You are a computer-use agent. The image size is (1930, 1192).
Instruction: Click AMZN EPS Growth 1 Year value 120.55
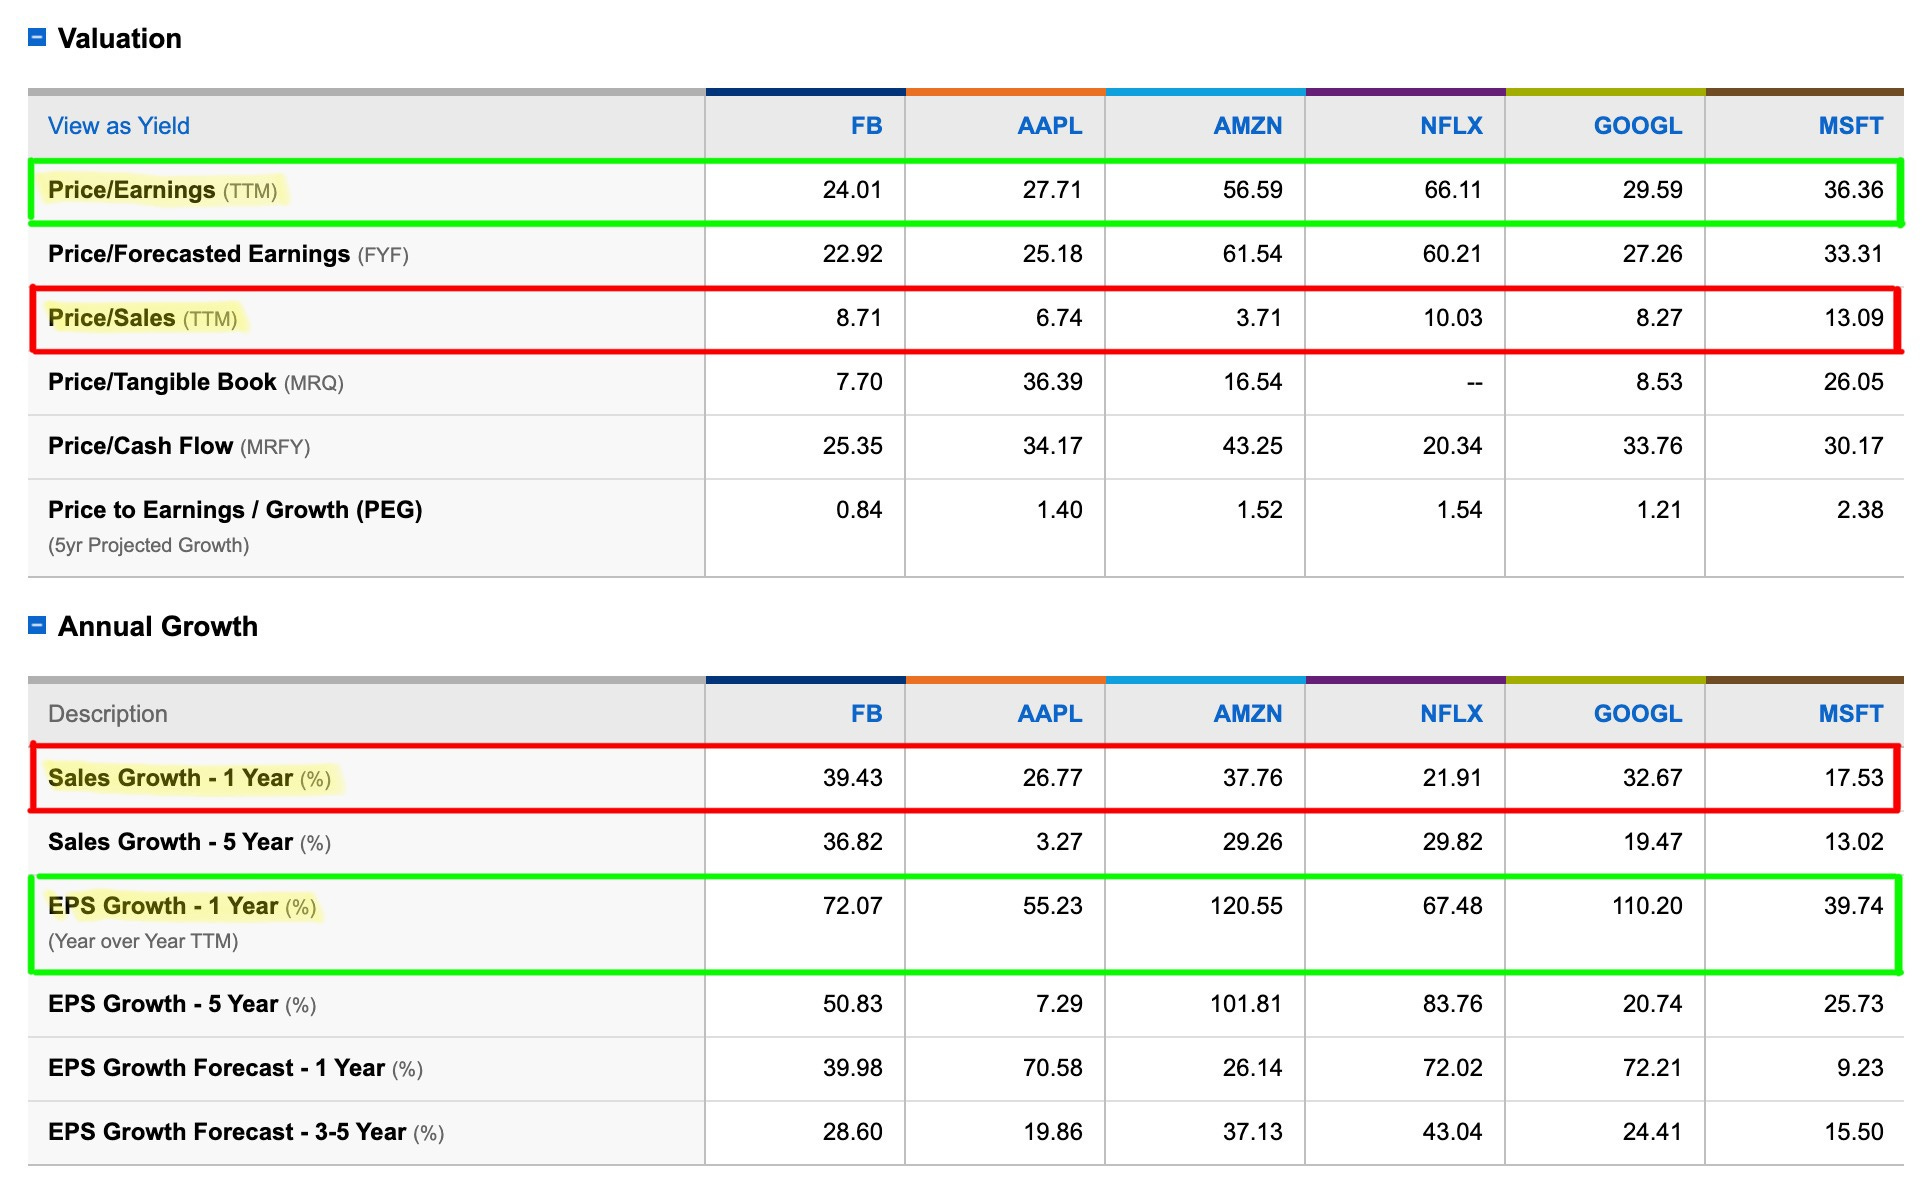[x=1246, y=906]
